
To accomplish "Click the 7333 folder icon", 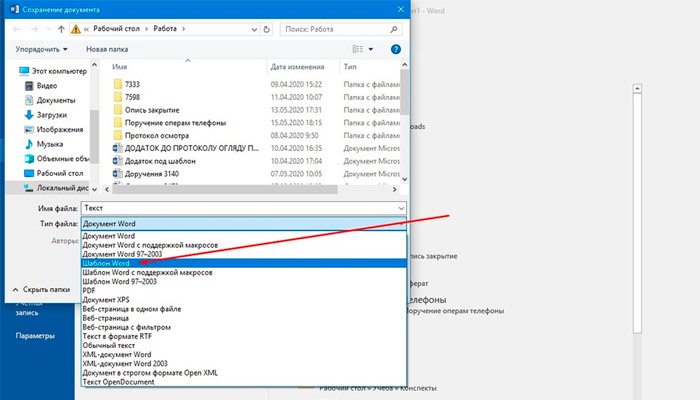I will click(118, 84).
